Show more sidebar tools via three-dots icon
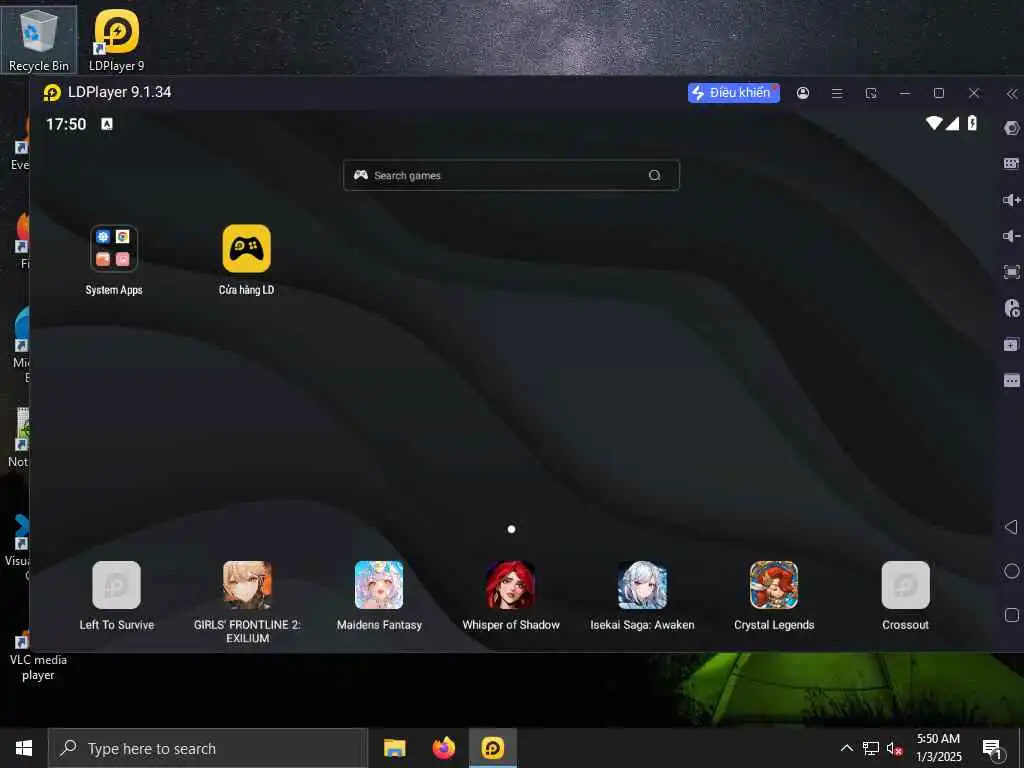This screenshot has height=768, width=1024. [x=1011, y=380]
